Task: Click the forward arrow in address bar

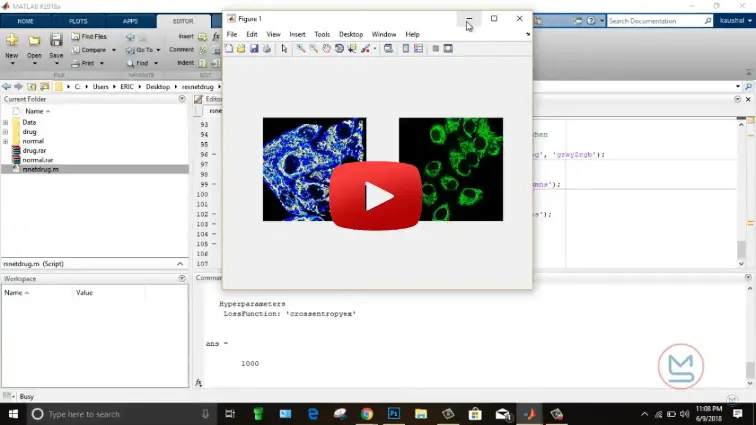Action: [x=18, y=86]
